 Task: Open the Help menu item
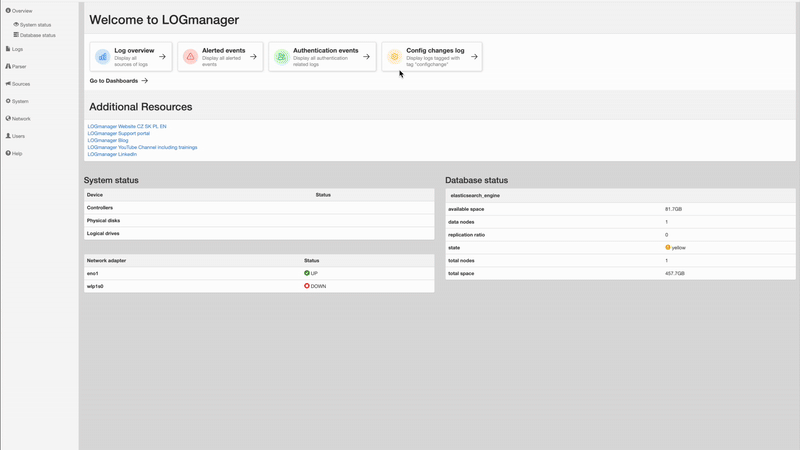click(14, 153)
